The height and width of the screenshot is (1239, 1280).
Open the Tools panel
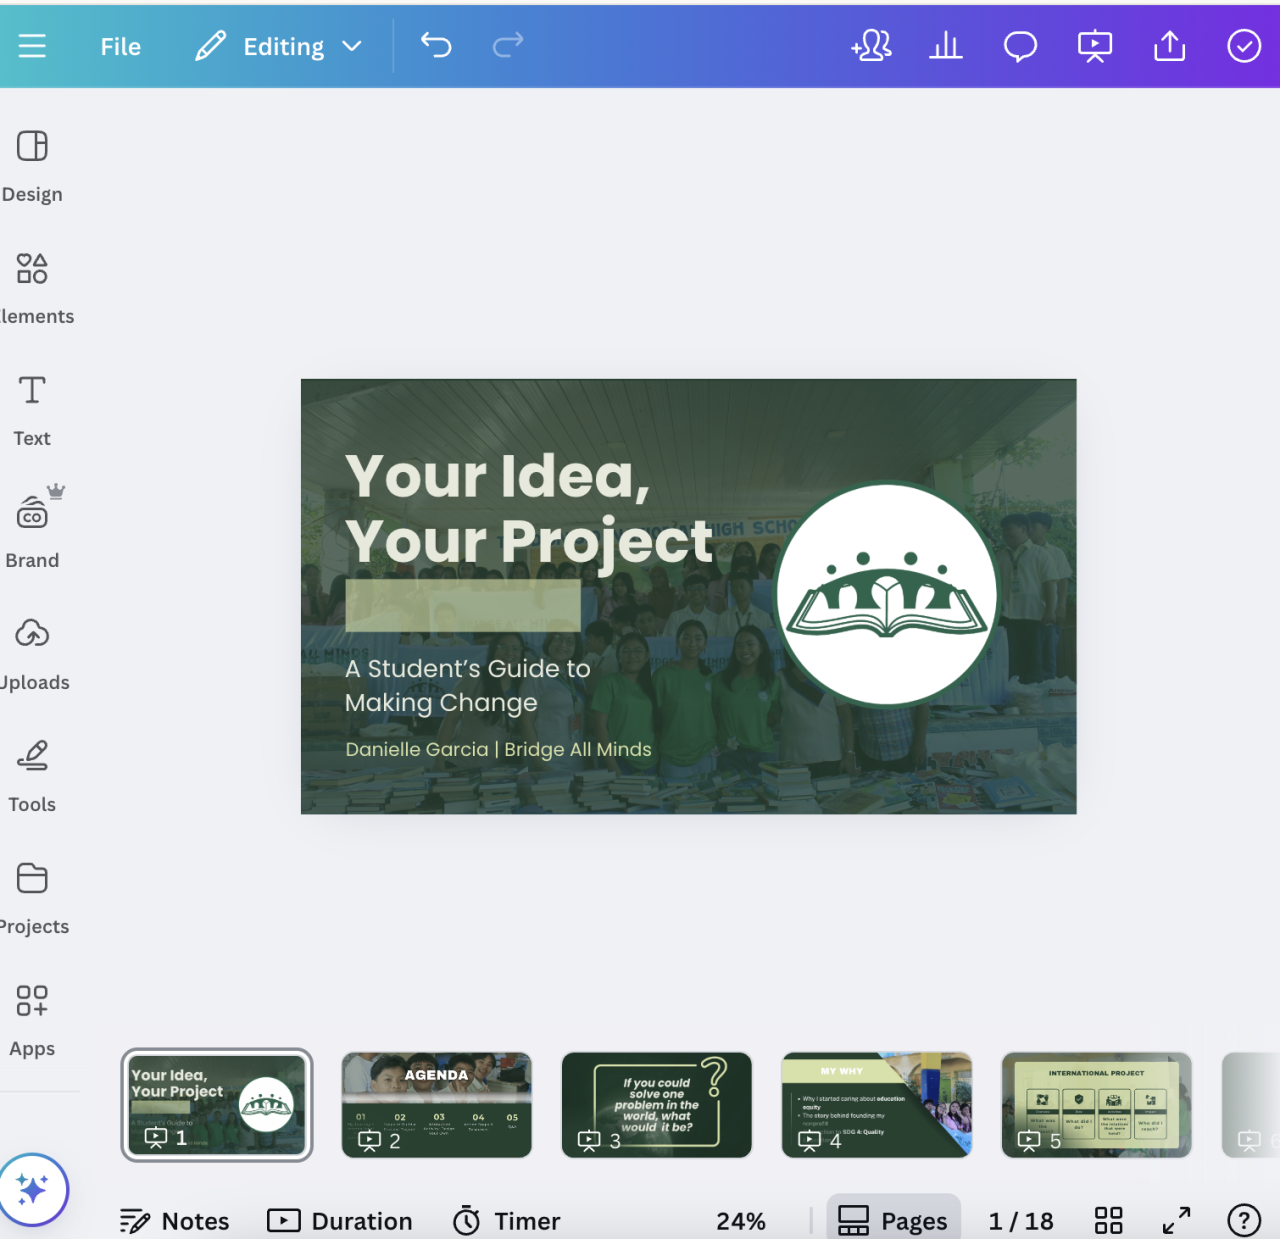[x=32, y=777]
